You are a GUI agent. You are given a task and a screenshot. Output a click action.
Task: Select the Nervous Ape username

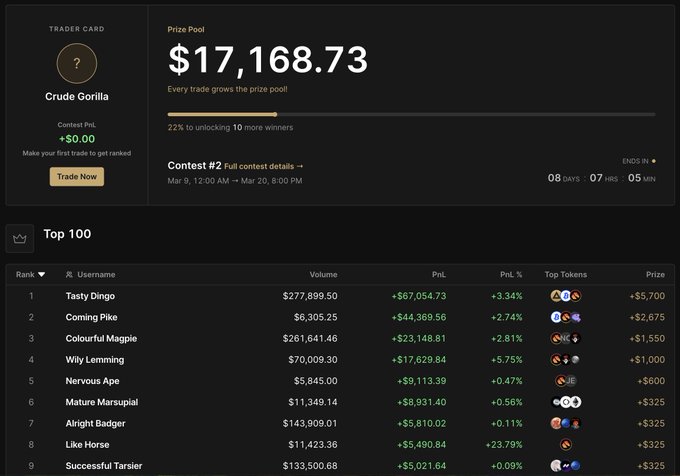tap(92, 381)
